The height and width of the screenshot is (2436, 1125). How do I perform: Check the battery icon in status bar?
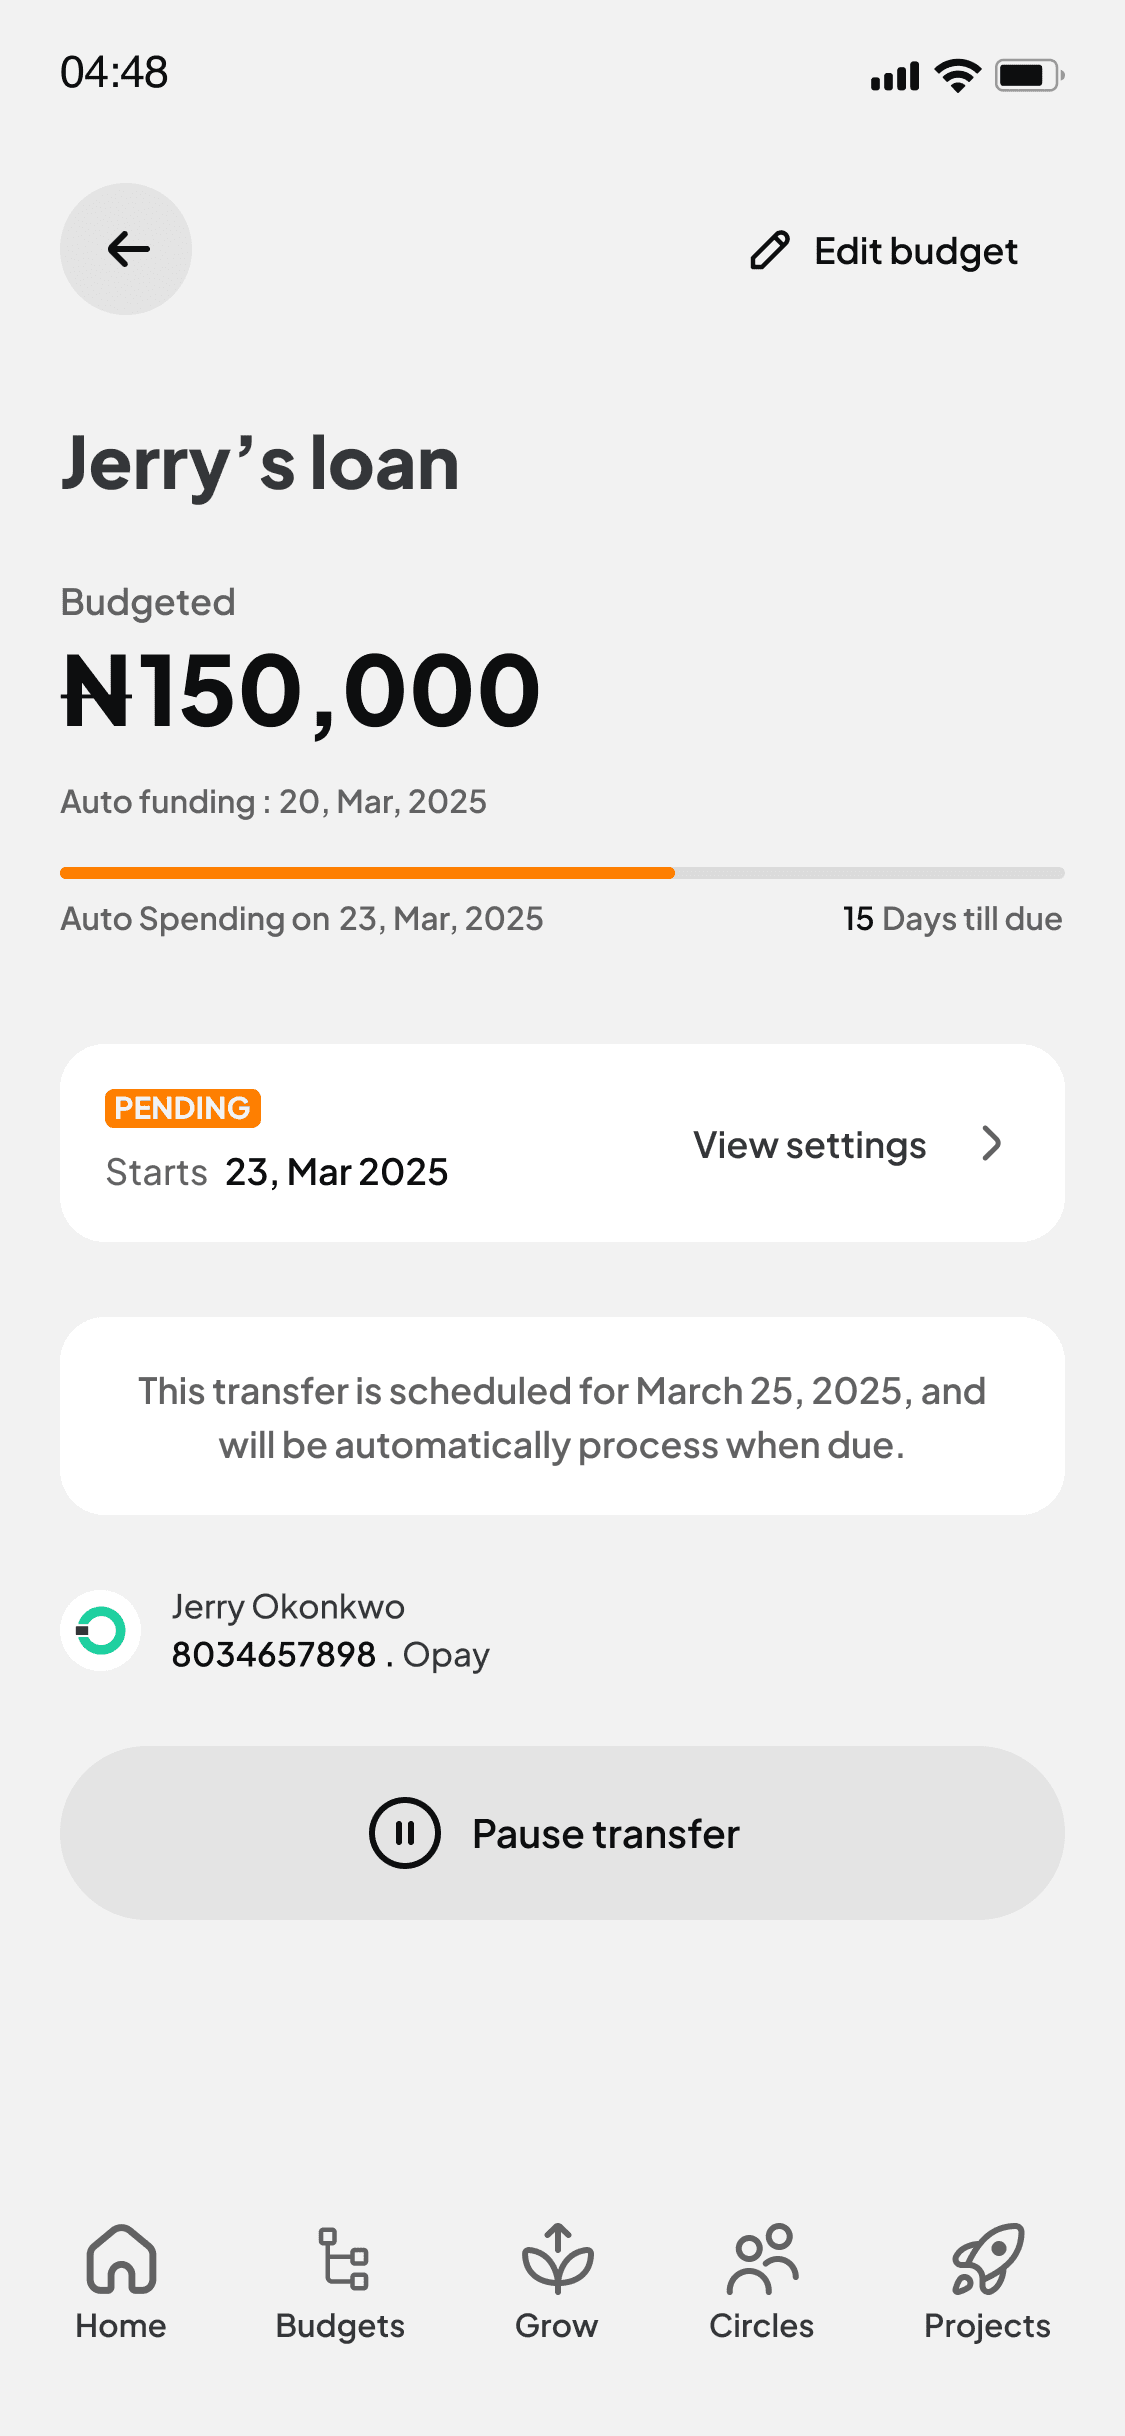1028,75
